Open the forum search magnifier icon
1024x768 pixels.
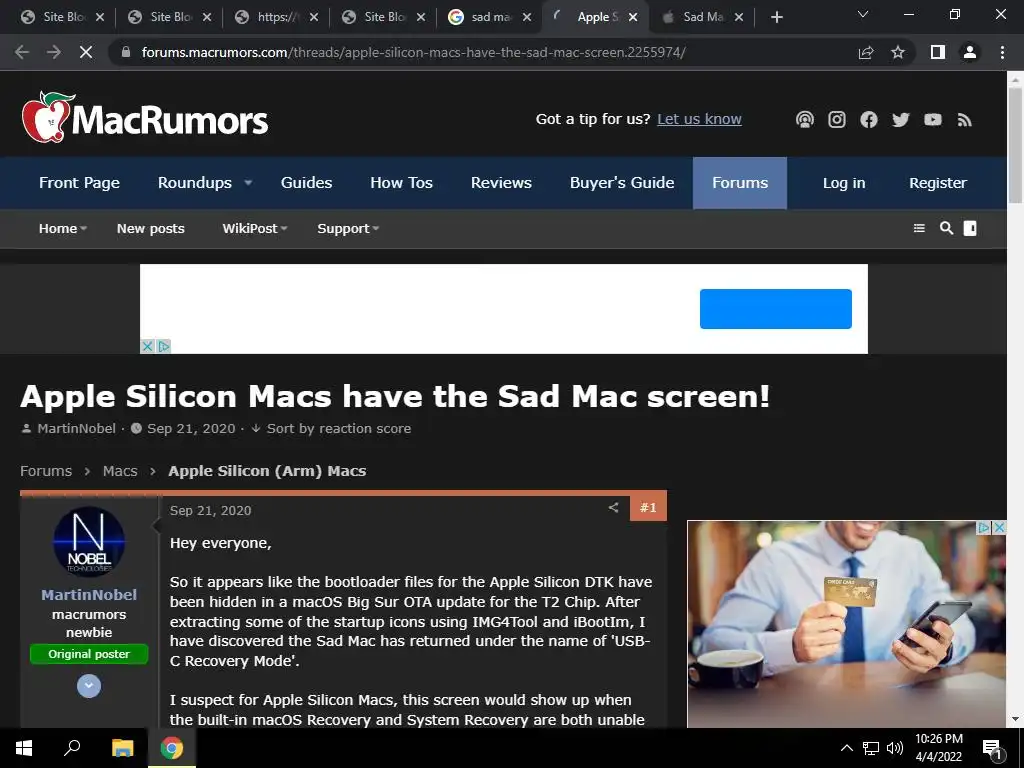[x=946, y=228]
